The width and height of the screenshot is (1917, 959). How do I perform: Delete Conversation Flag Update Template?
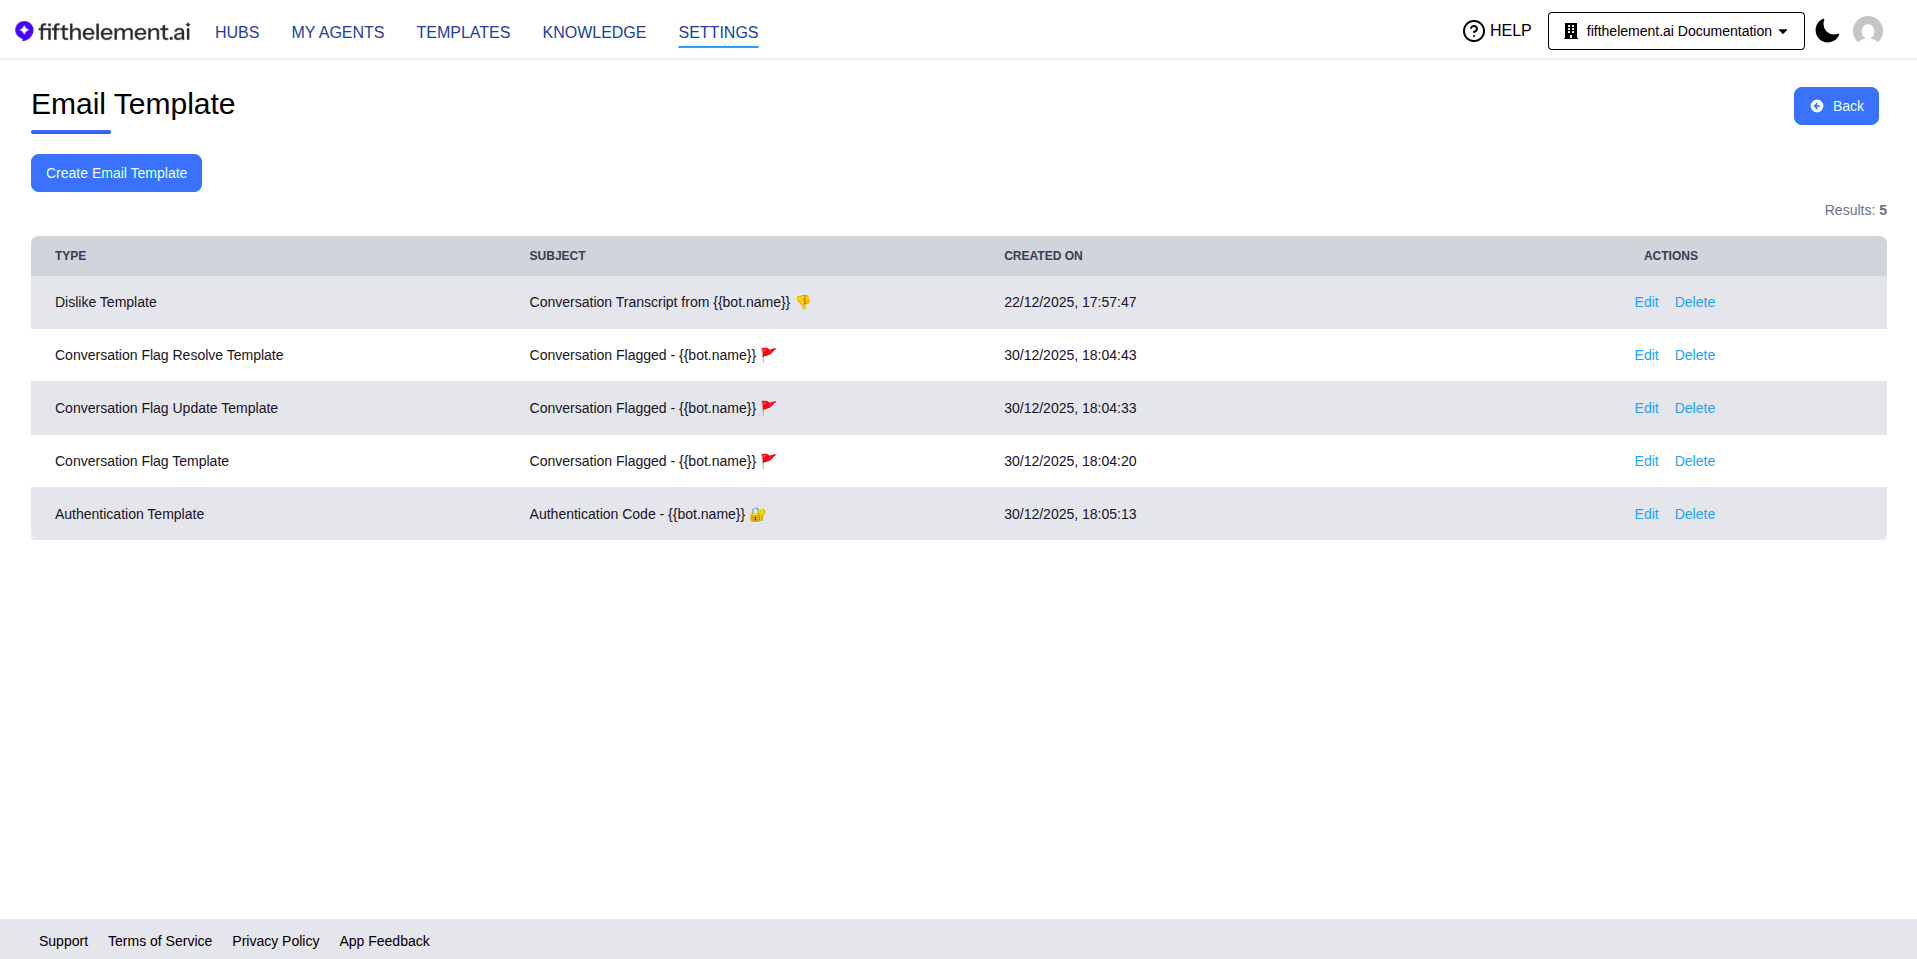pos(1694,408)
